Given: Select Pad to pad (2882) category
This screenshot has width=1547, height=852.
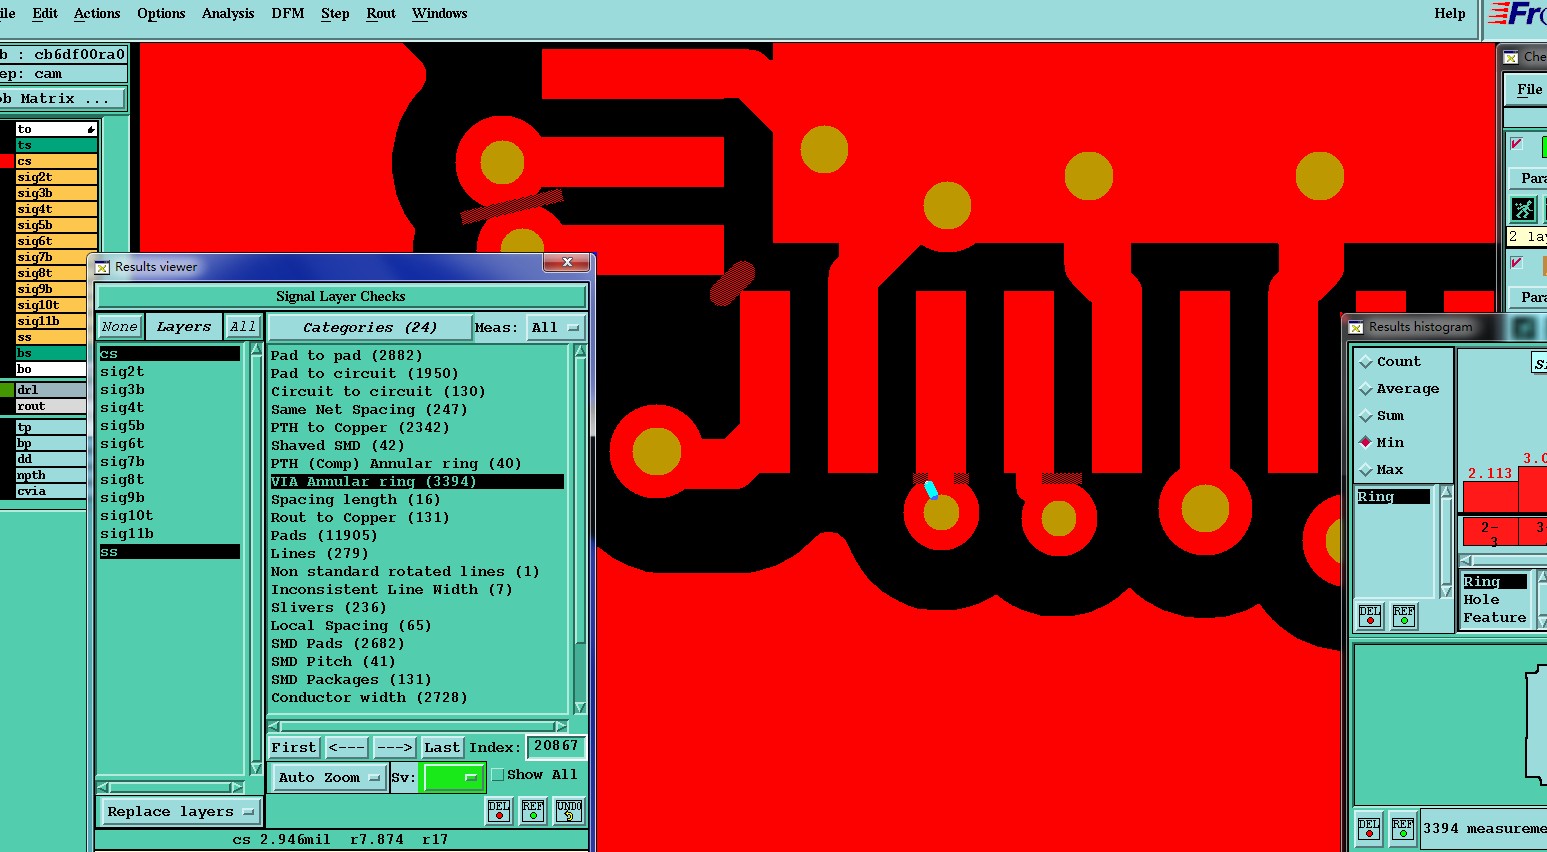Looking at the screenshot, I should point(347,356).
